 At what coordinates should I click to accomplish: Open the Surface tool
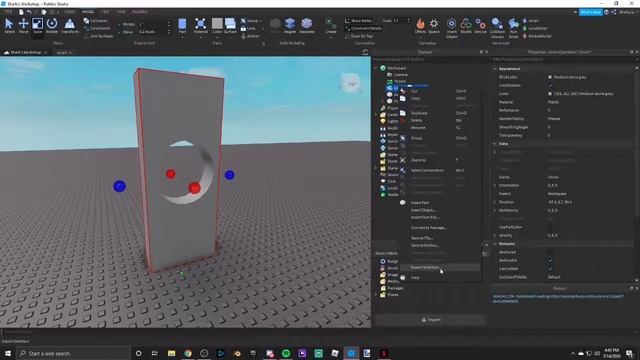[x=230, y=26]
